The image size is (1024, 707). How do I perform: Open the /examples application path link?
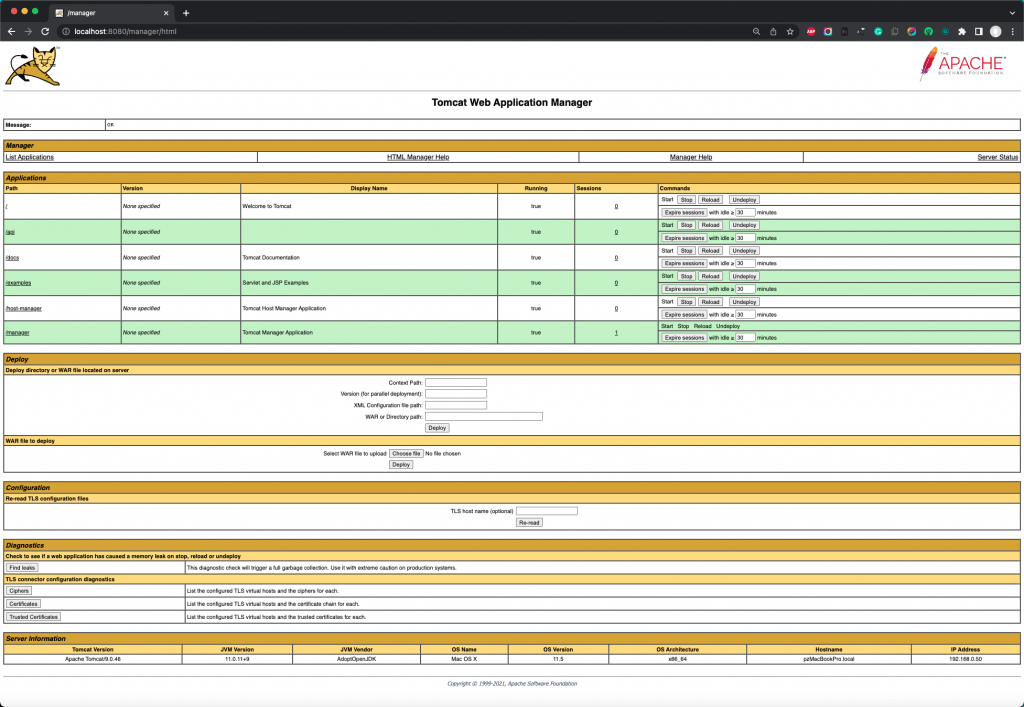[18, 283]
